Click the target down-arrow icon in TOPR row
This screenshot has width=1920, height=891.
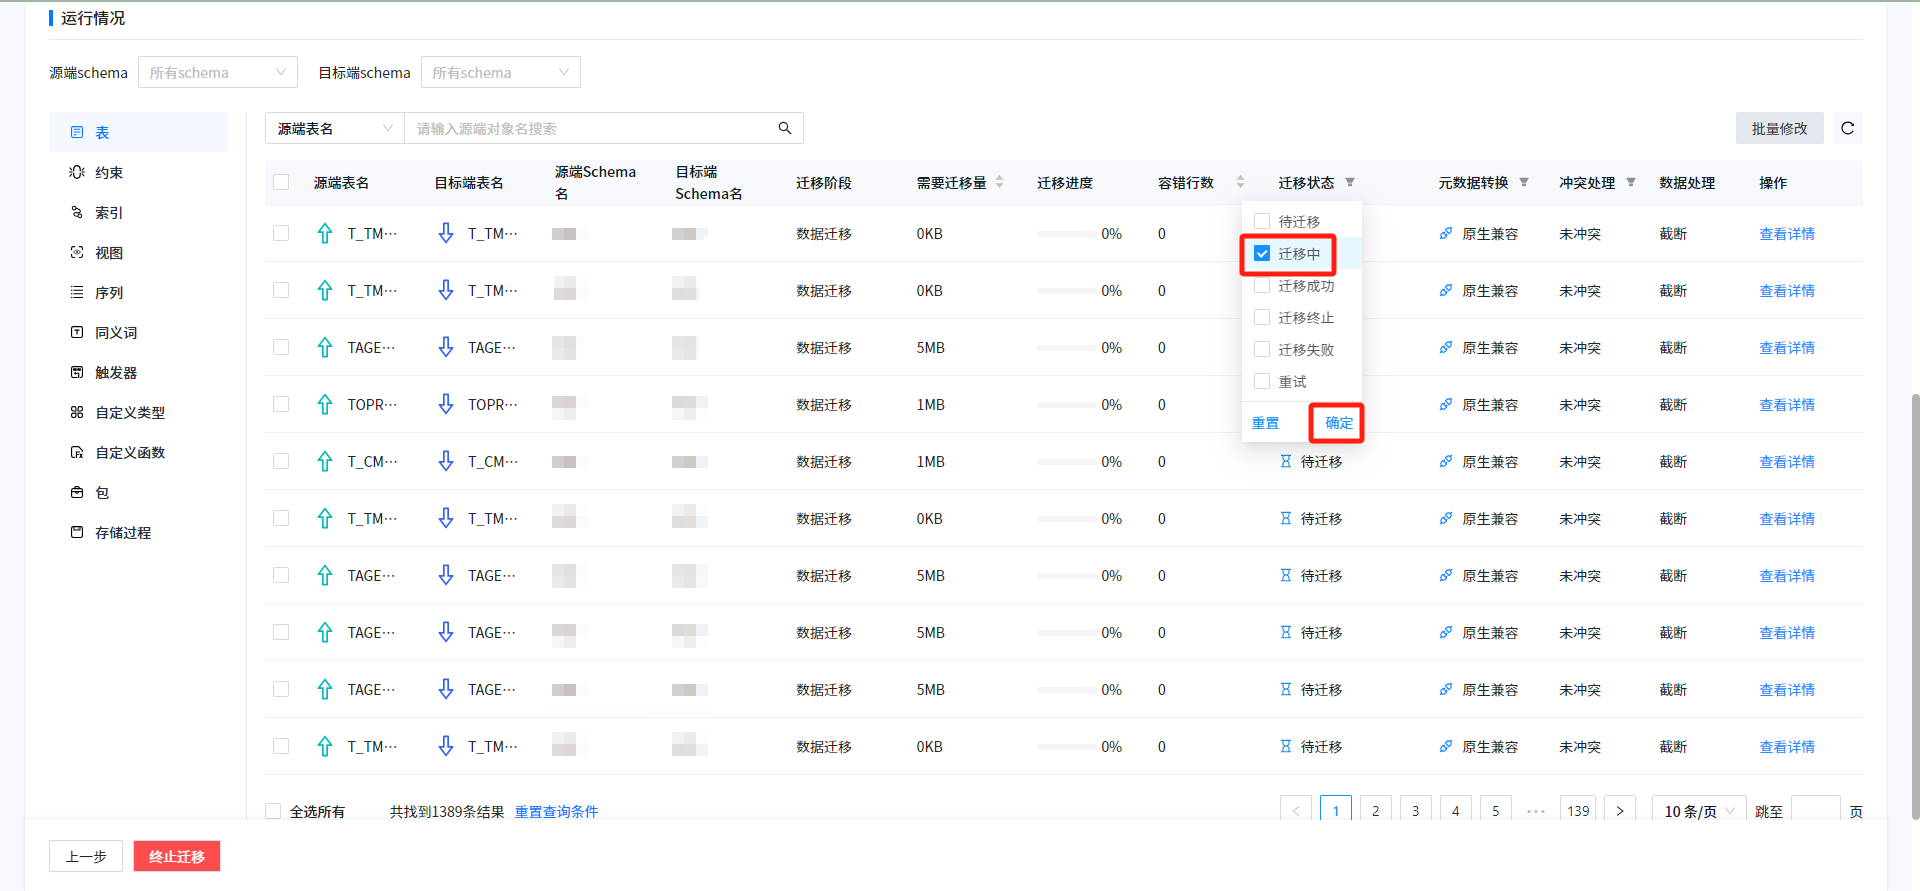point(446,404)
